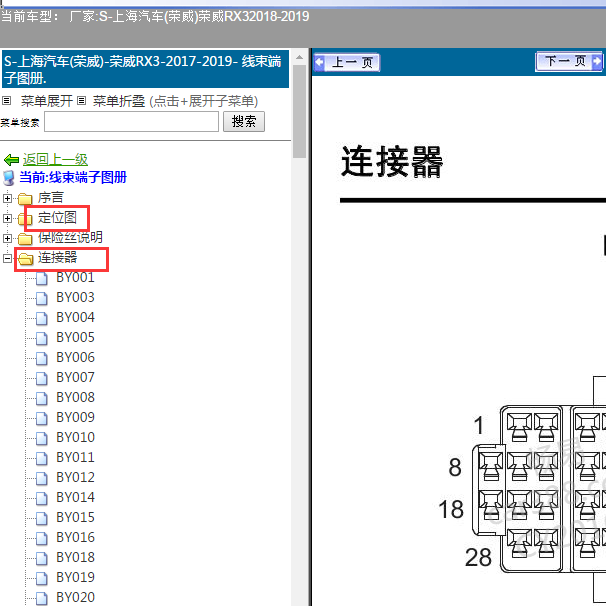606x606 pixels.
Task: Click 菜单折叠 to collapse menus
Action: (x=119, y=101)
